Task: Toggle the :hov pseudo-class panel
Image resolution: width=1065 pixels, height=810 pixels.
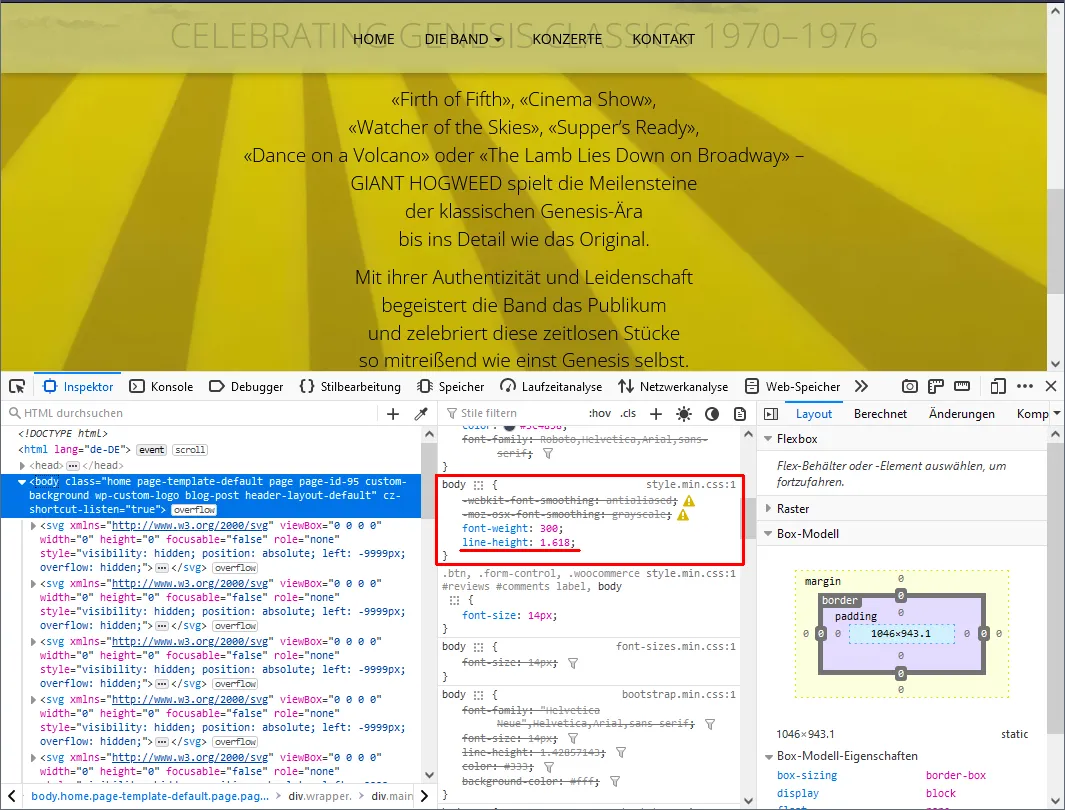Action: [599, 413]
